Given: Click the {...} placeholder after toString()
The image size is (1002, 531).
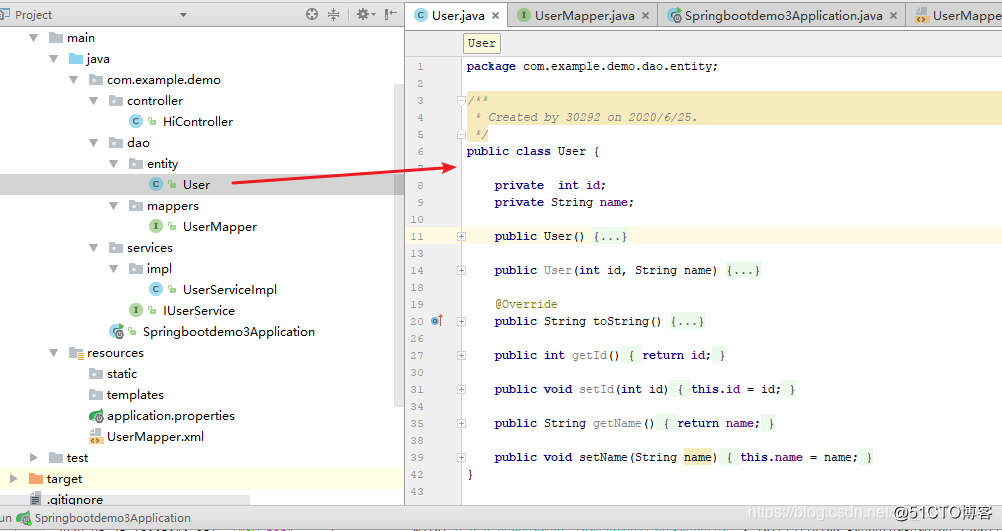Looking at the screenshot, I should [687, 321].
